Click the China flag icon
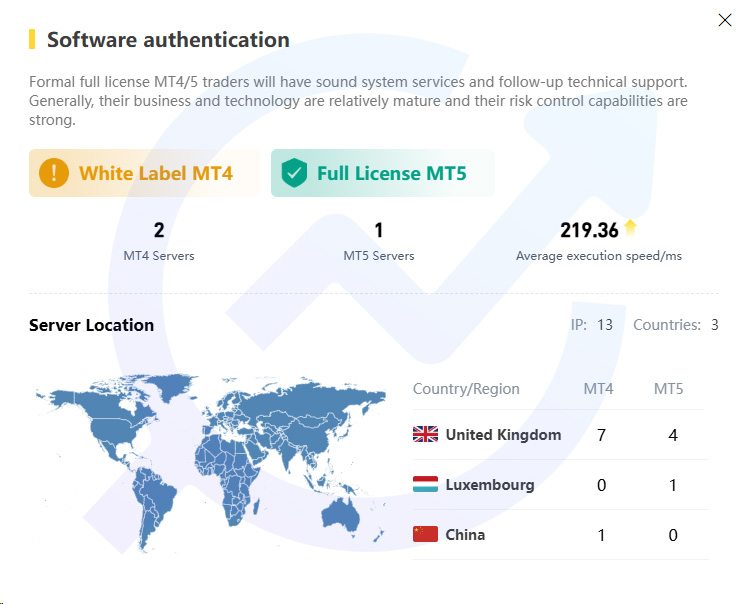The image size is (740, 604). (x=425, y=534)
